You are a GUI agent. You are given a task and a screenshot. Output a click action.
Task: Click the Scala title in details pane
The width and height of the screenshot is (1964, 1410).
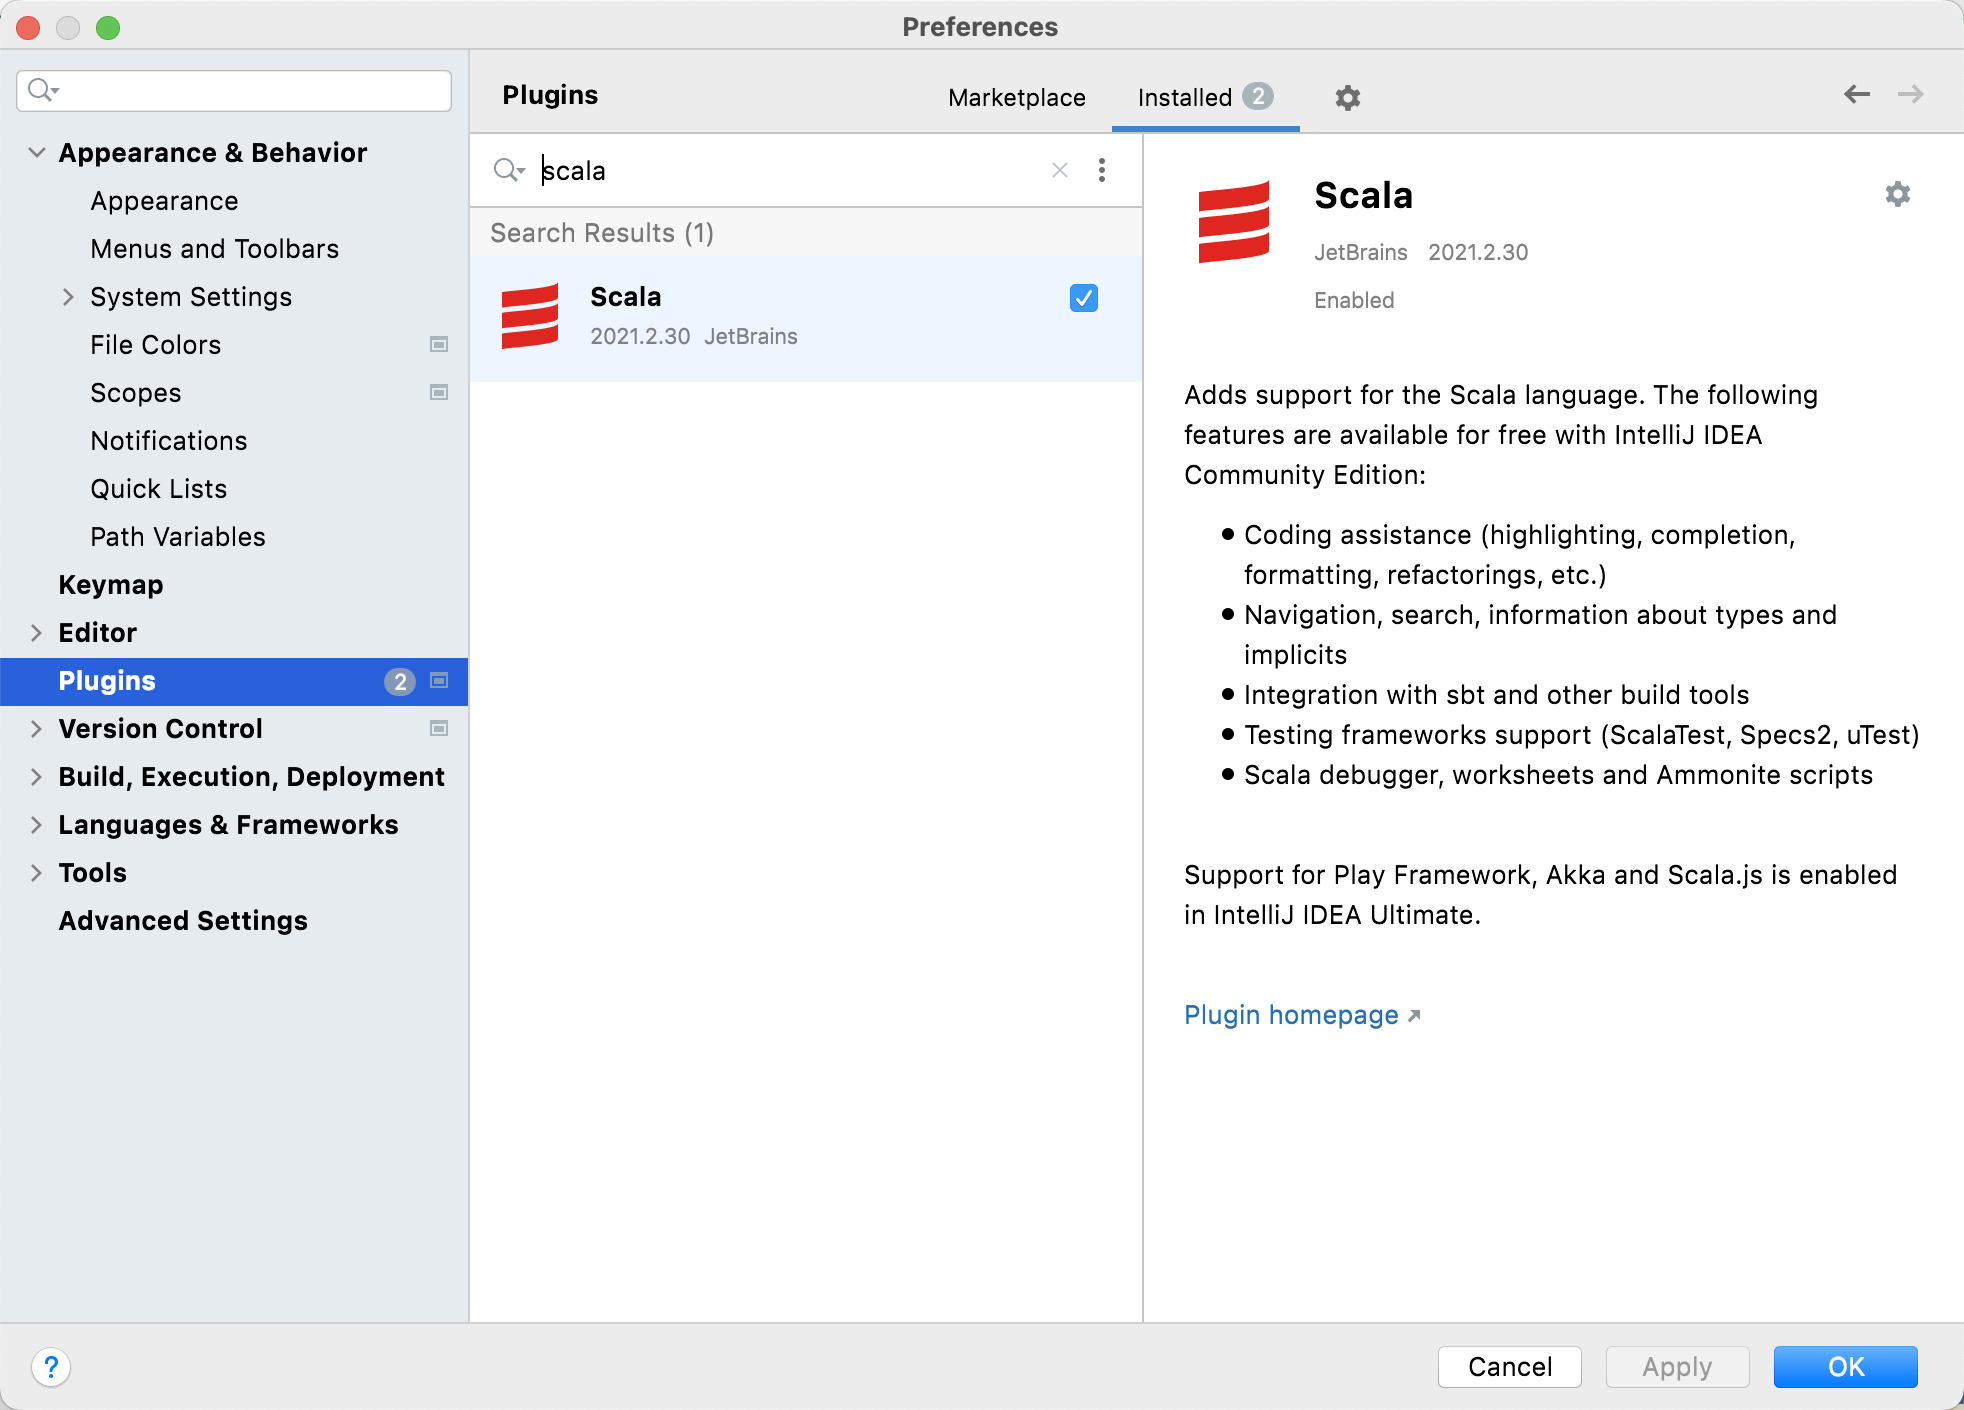(1363, 195)
